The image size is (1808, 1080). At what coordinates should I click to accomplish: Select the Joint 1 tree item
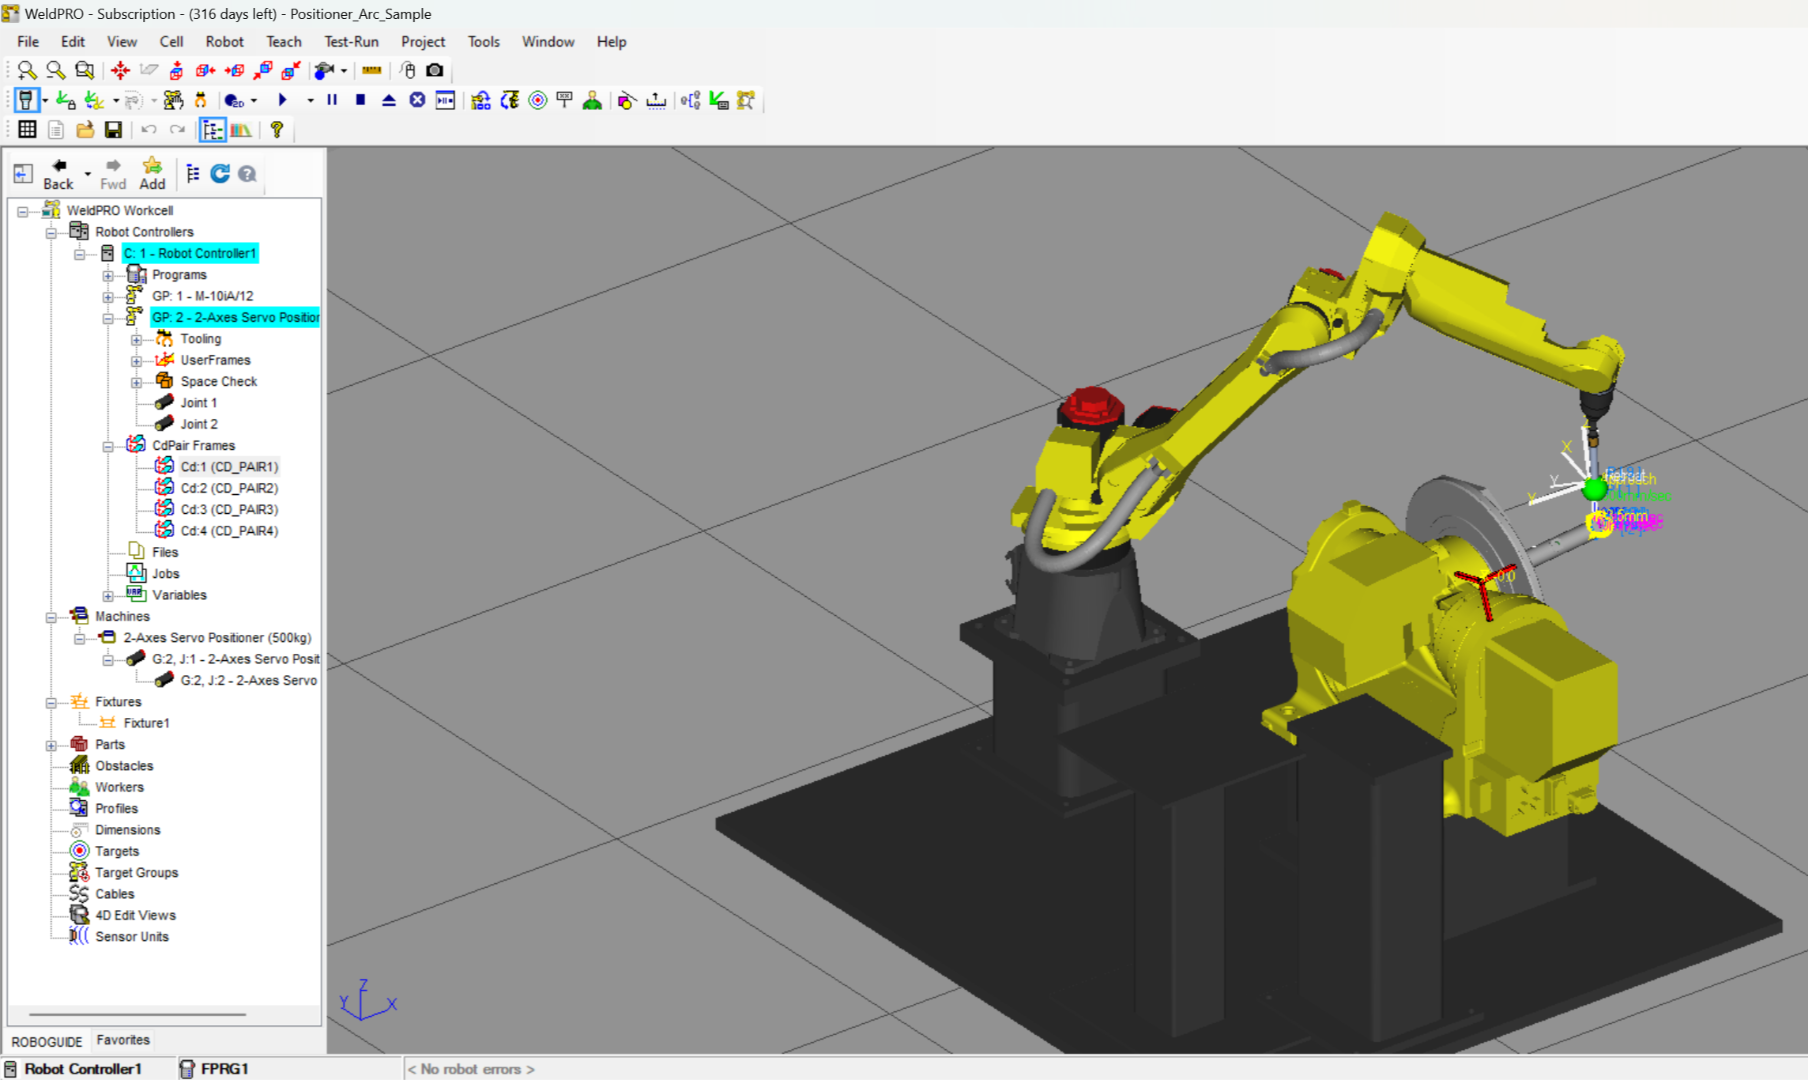coord(198,403)
